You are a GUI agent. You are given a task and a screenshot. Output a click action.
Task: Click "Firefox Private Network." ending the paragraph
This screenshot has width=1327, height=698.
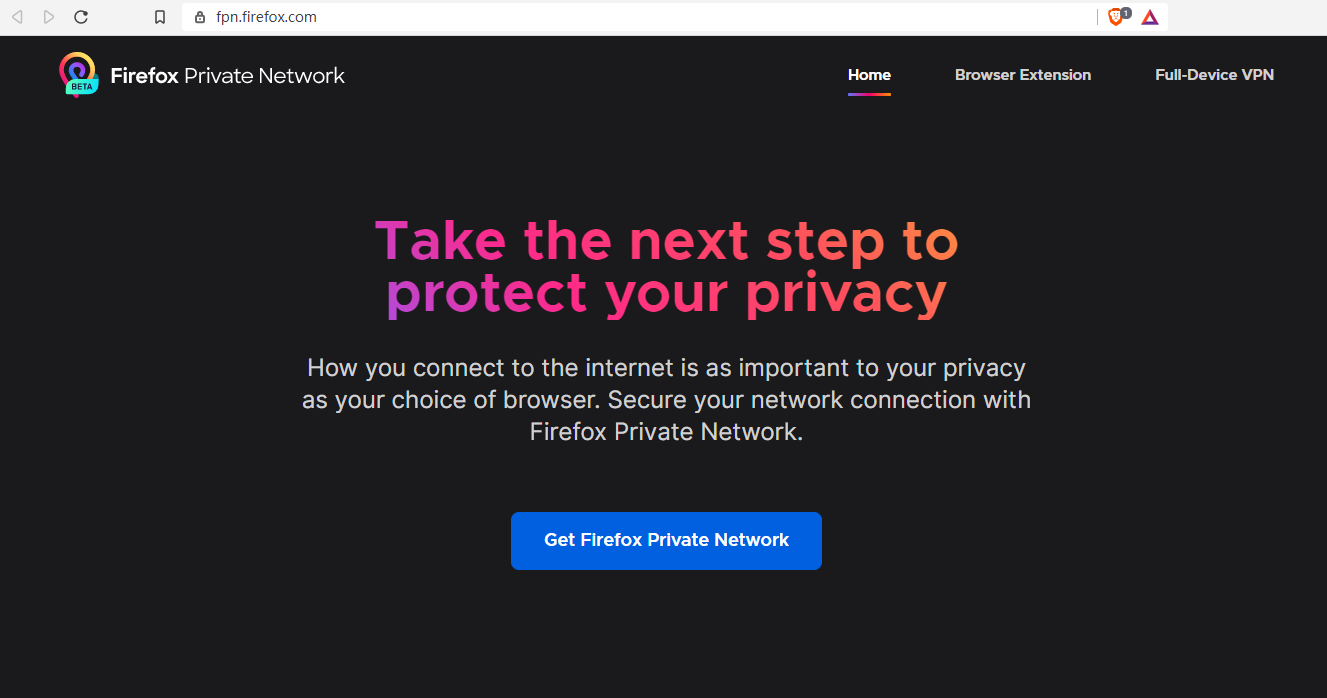pyautogui.click(x=666, y=432)
